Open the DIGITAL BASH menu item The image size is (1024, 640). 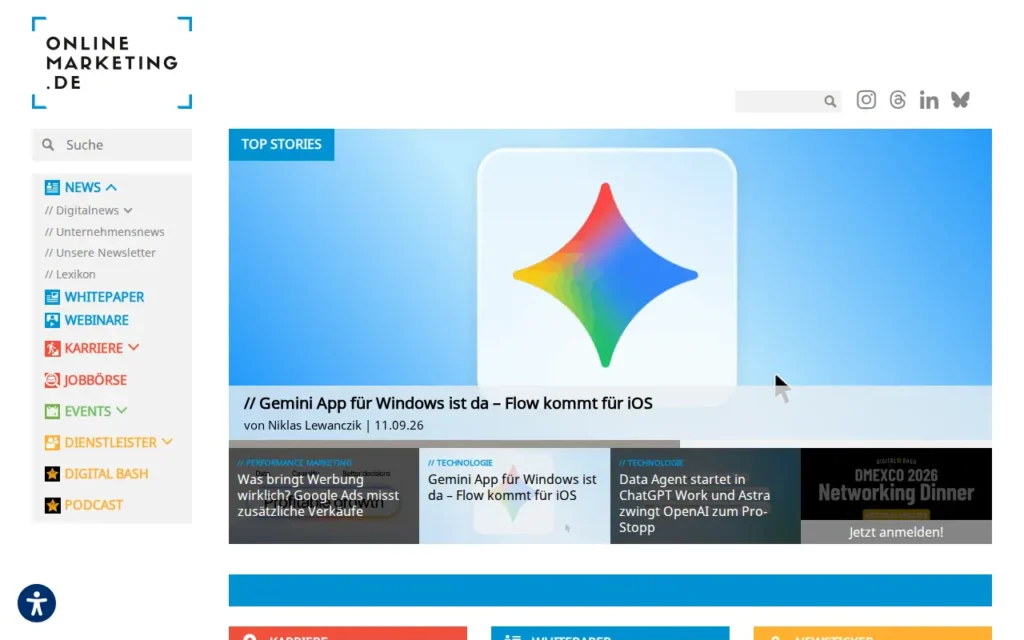(106, 473)
